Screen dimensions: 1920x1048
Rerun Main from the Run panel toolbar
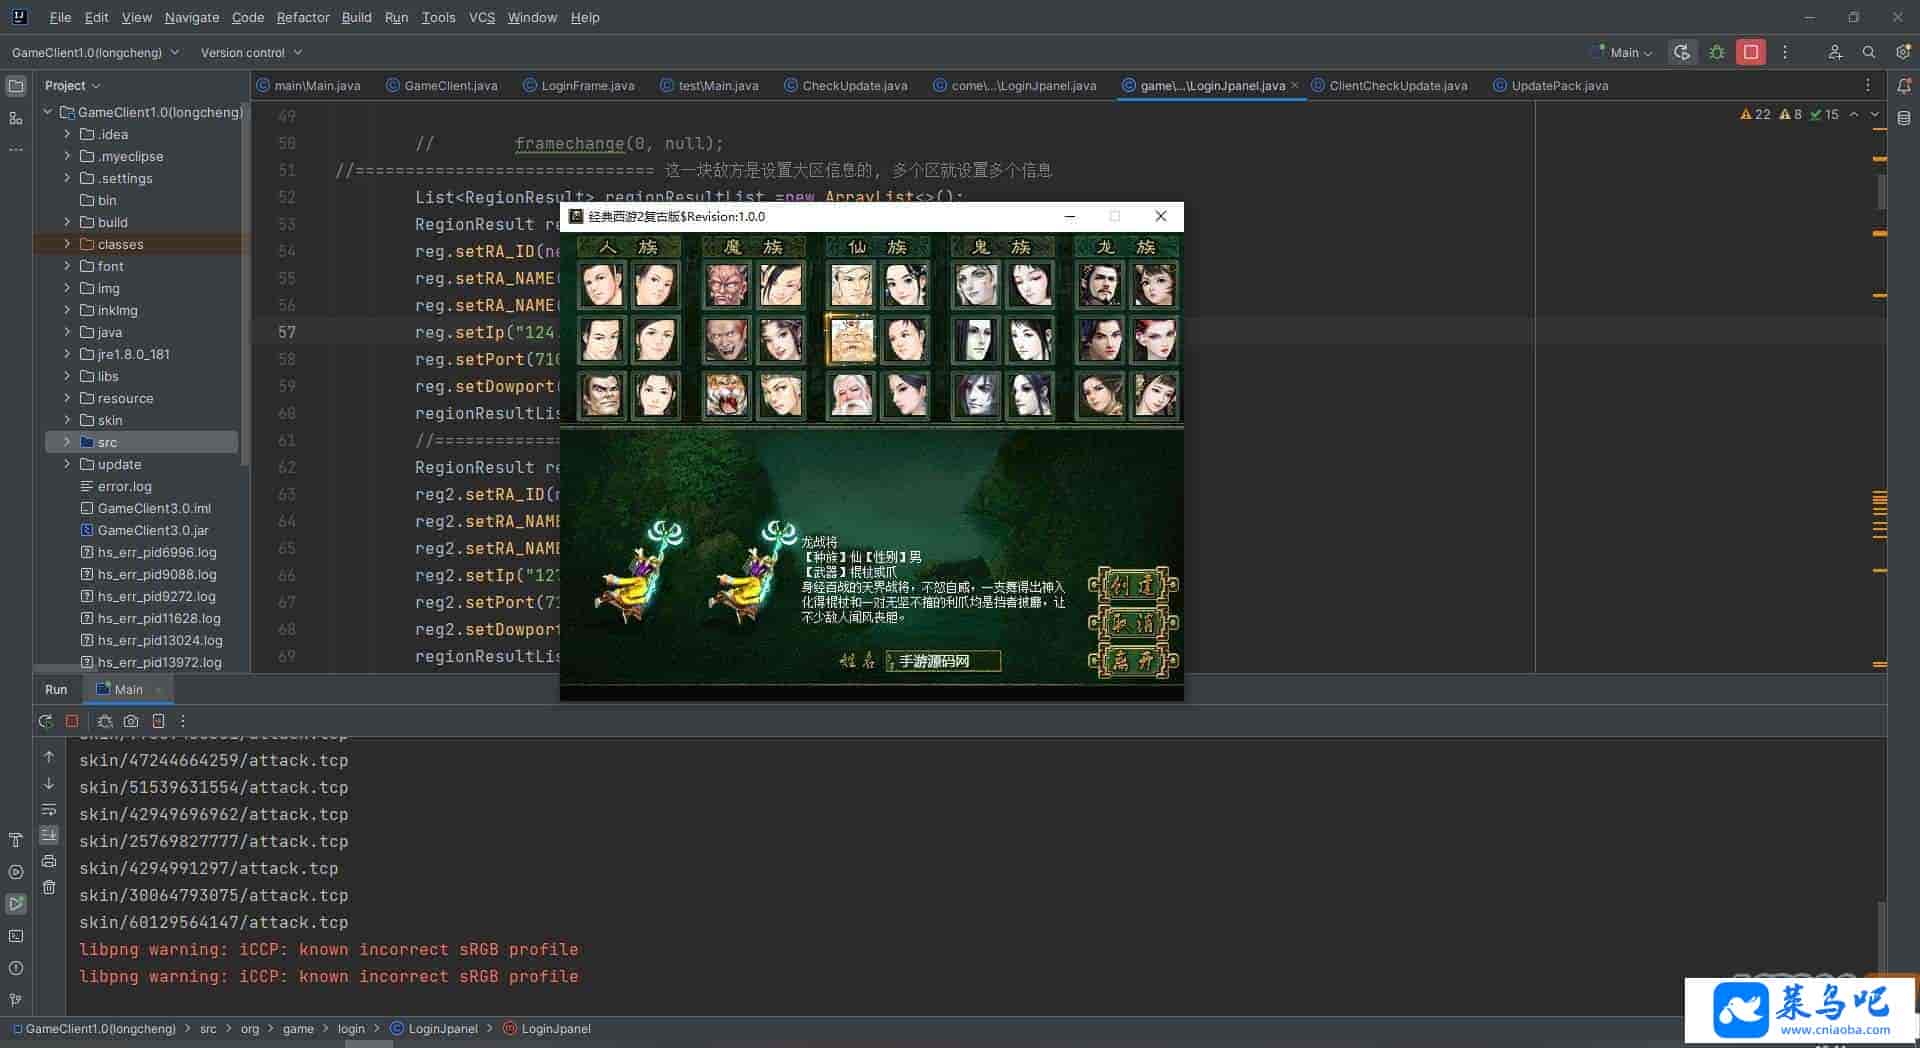tap(45, 721)
